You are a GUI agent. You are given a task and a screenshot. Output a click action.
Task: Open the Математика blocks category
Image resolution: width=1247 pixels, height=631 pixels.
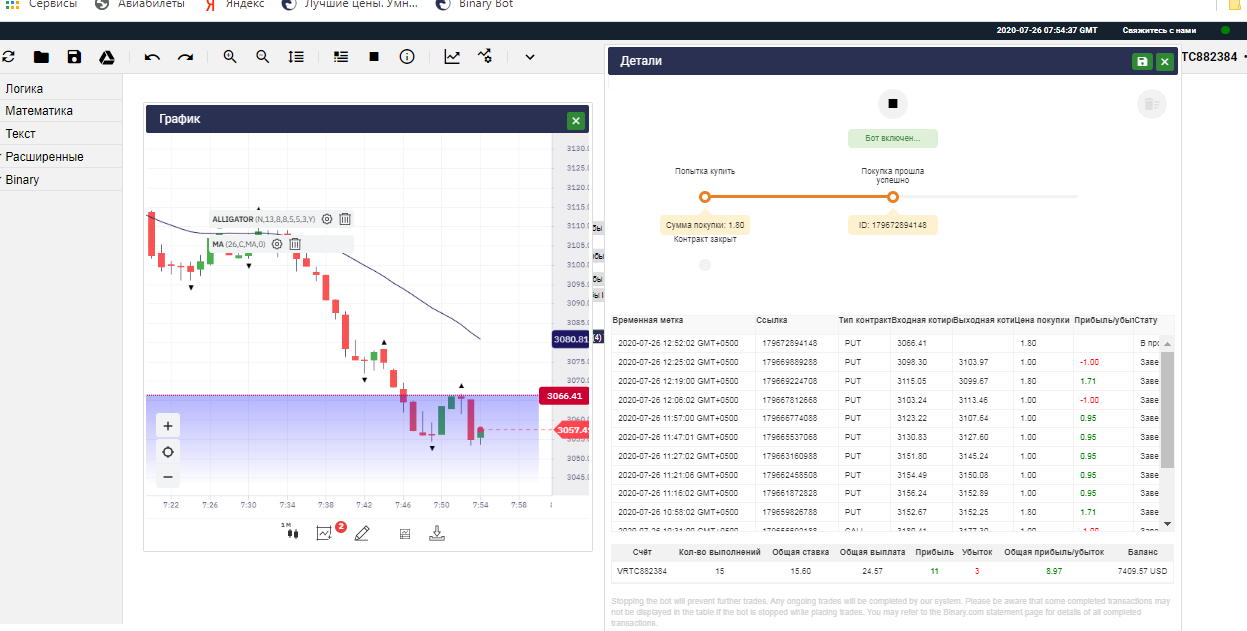coord(39,111)
